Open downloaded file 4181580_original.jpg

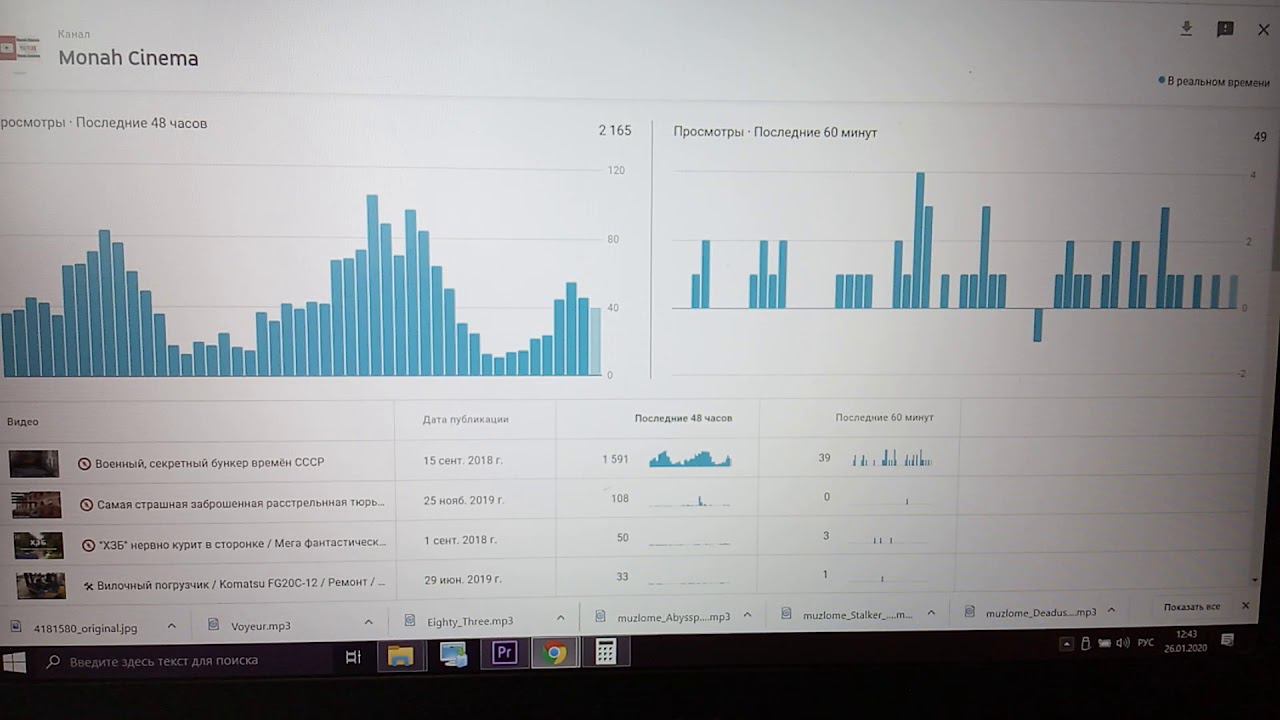pos(85,628)
